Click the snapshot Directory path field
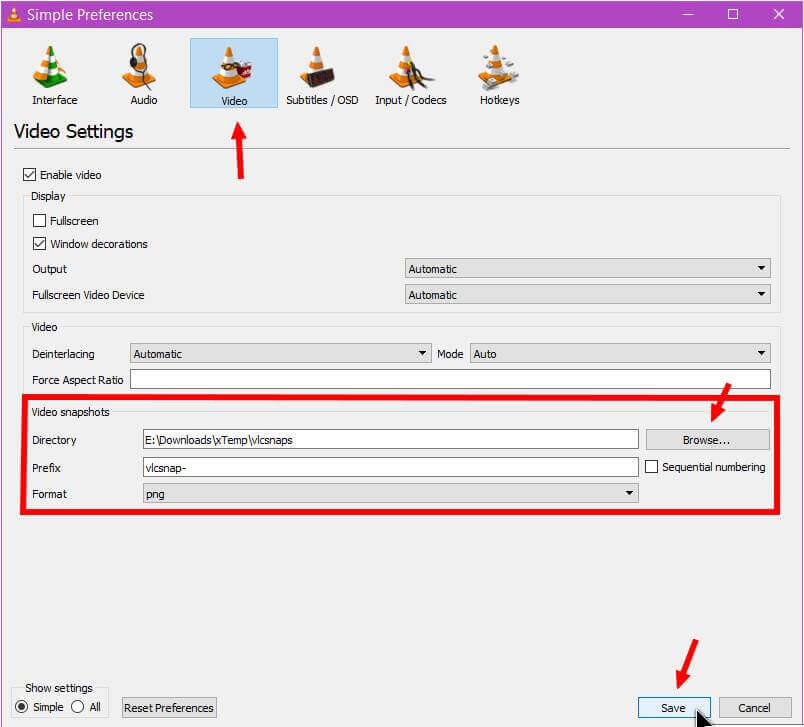The image size is (804, 727). [390, 439]
